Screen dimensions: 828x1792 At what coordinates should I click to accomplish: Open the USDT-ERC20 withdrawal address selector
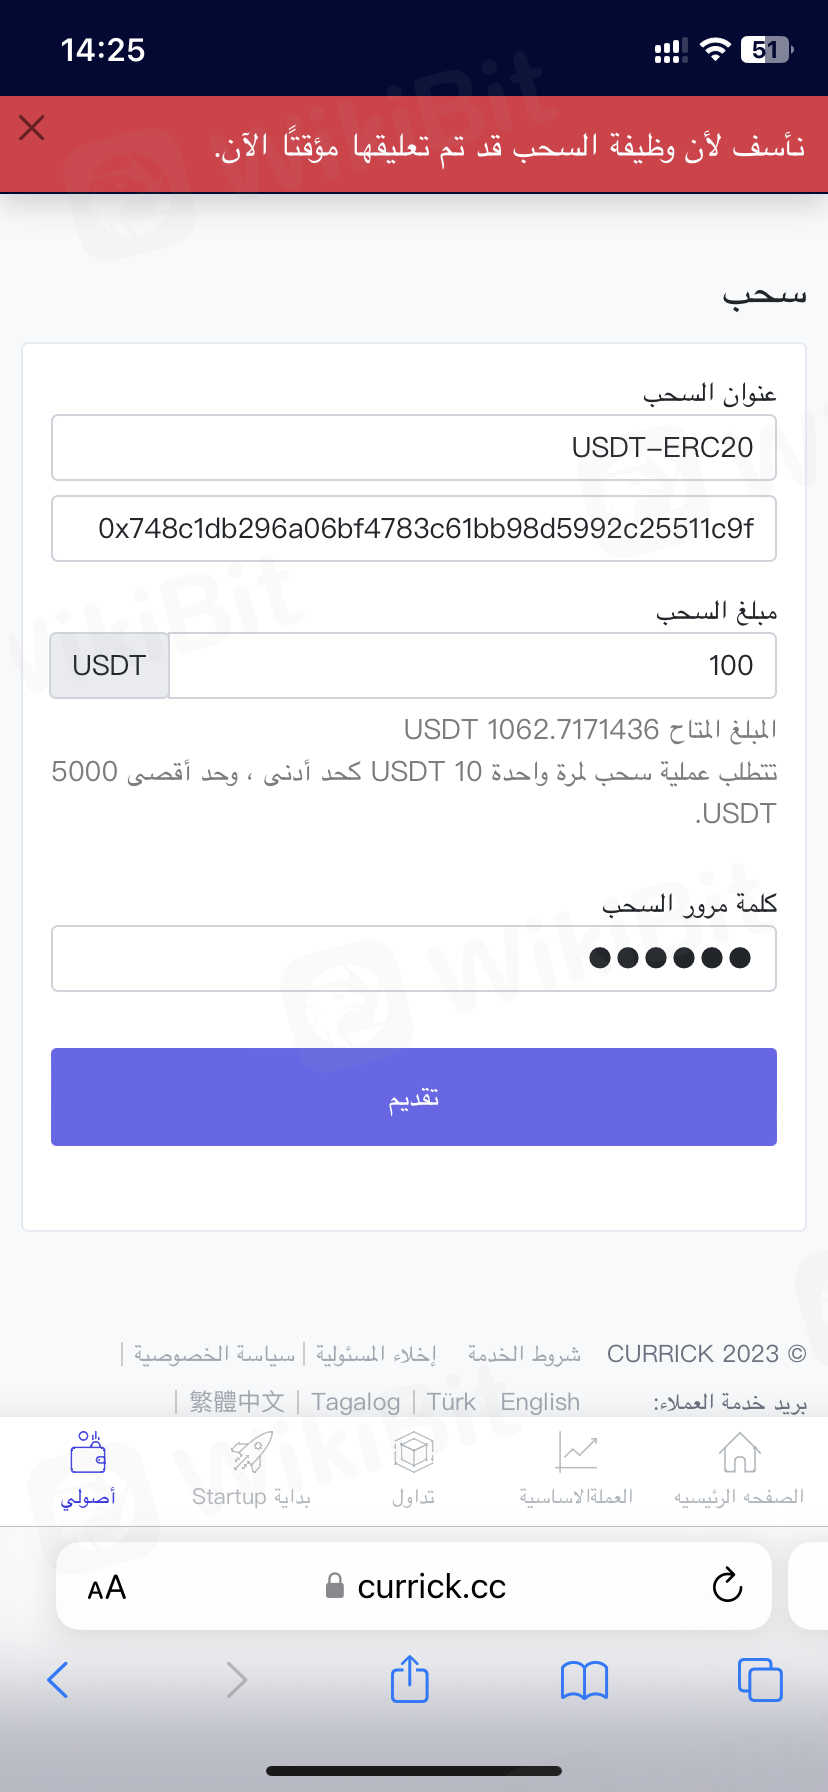pyautogui.click(x=414, y=448)
